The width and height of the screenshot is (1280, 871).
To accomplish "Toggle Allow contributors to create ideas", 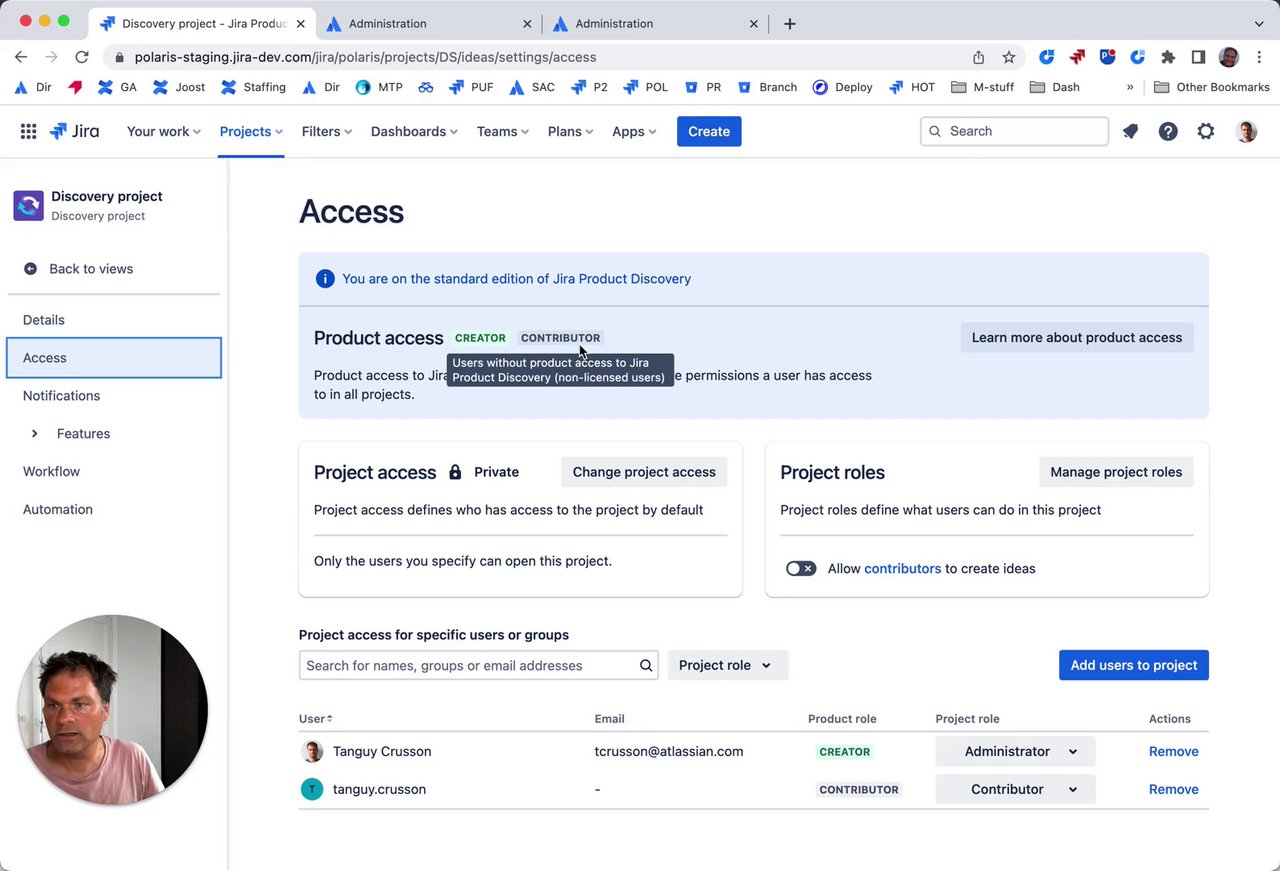I will (801, 569).
